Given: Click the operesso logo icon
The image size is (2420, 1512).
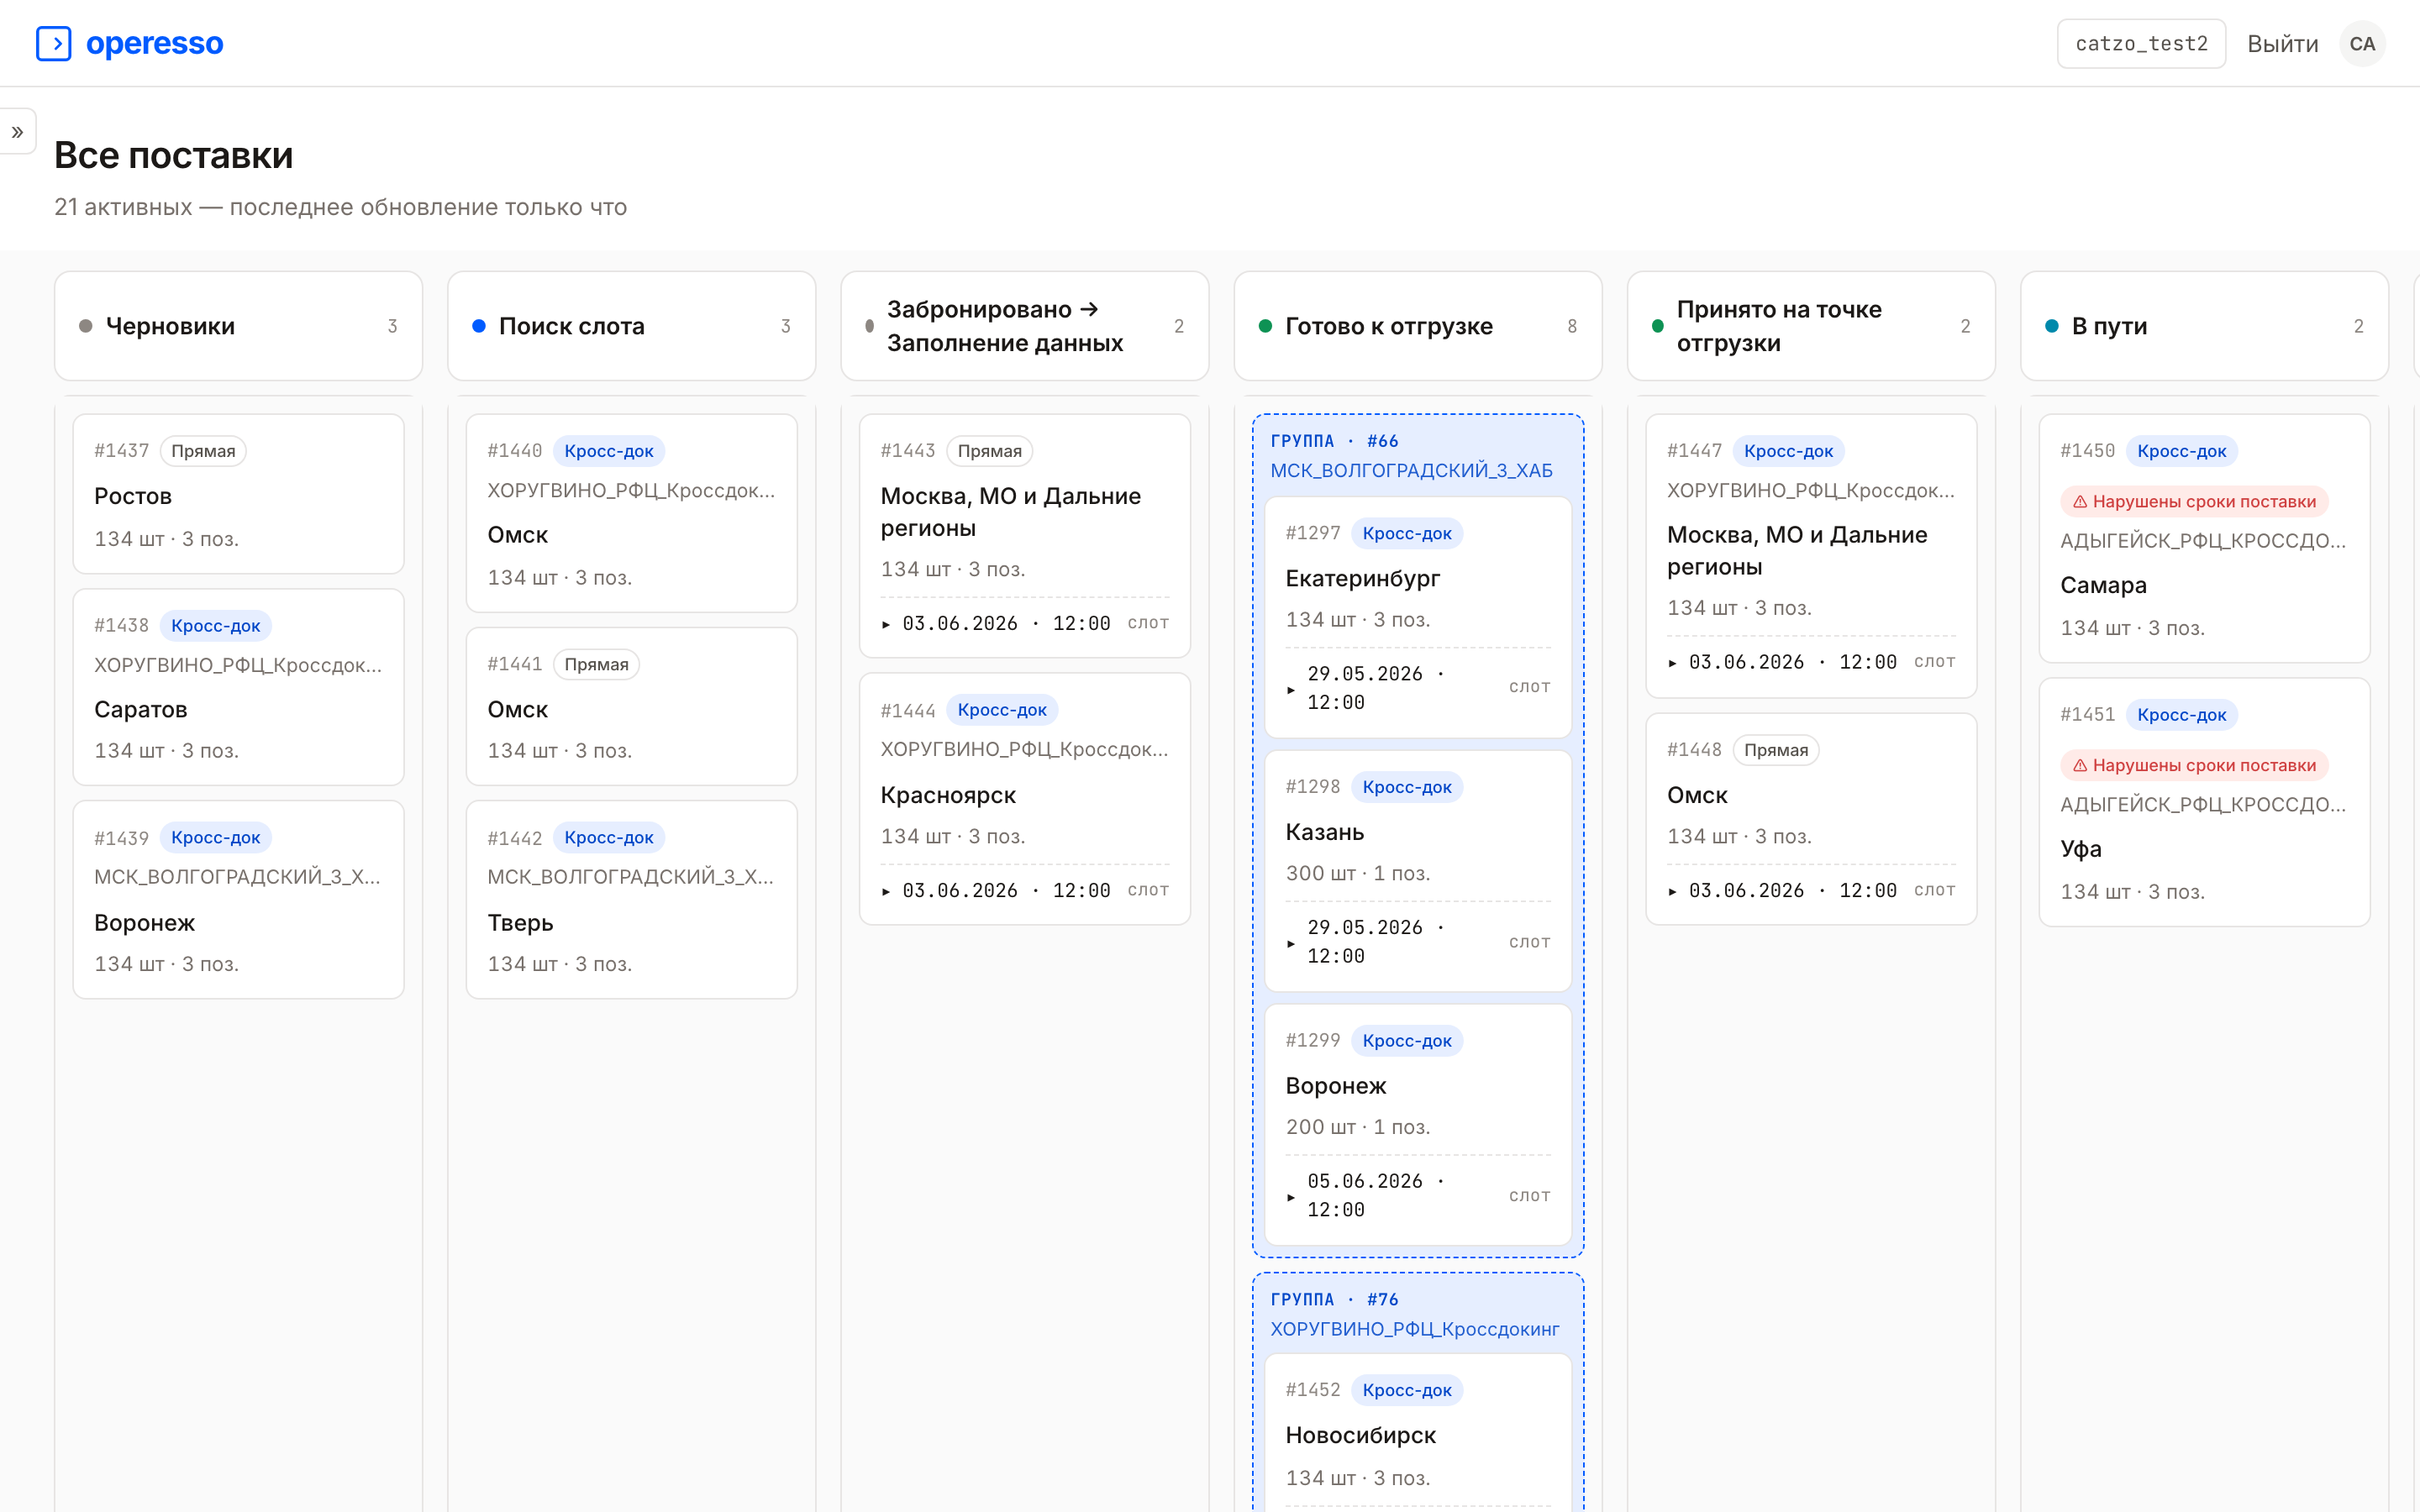Looking at the screenshot, I should (x=53, y=44).
